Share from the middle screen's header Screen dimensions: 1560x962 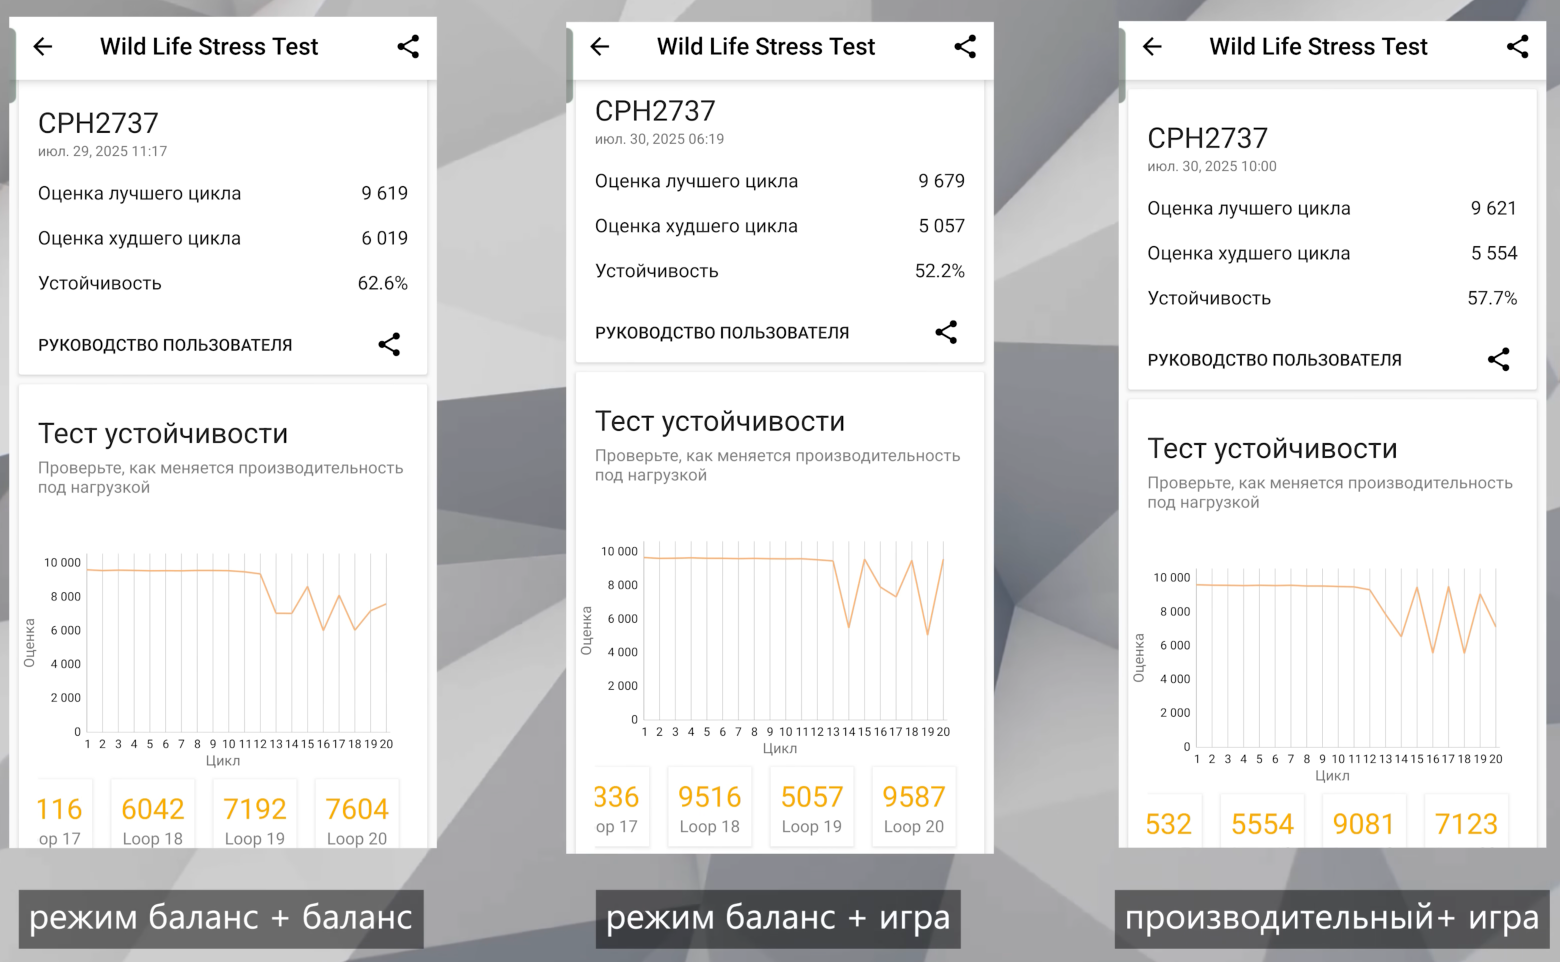pyautogui.click(x=965, y=46)
